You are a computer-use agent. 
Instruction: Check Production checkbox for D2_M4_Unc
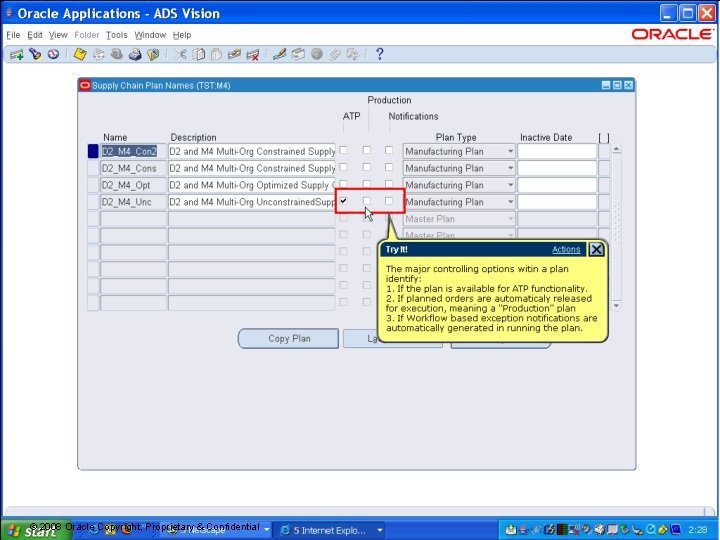click(366, 201)
